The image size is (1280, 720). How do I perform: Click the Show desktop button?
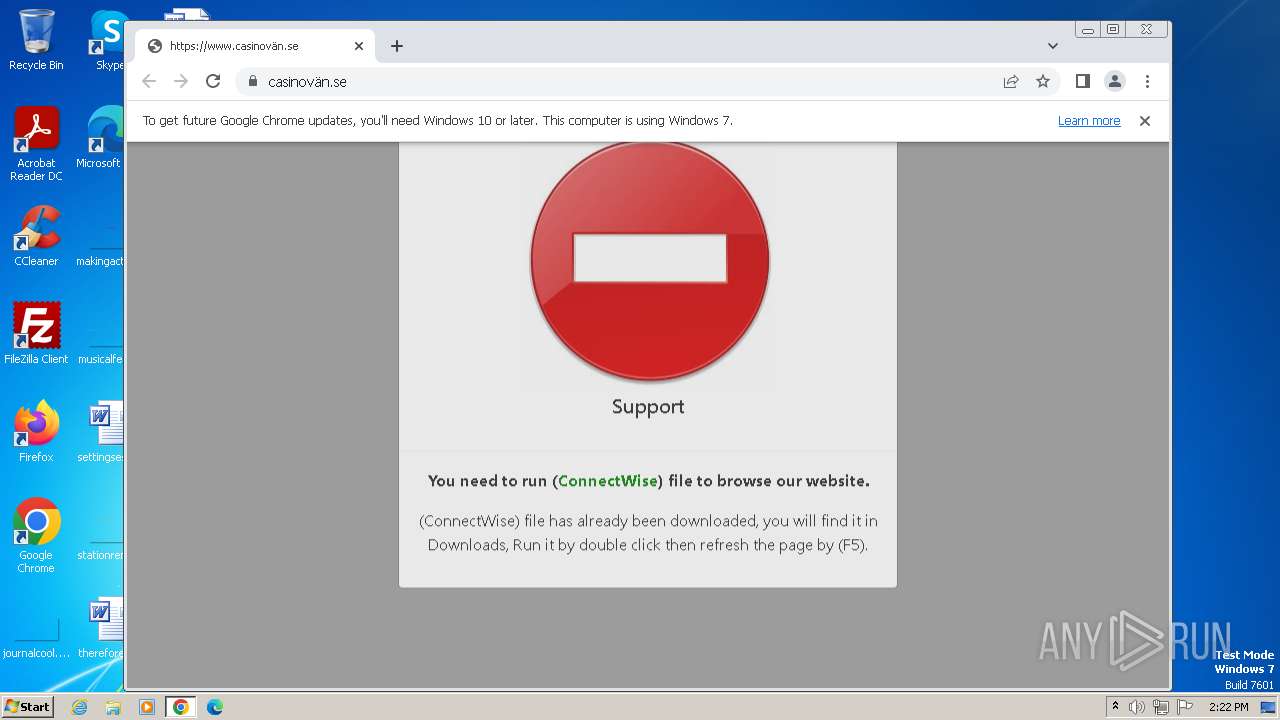[x=1269, y=707]
